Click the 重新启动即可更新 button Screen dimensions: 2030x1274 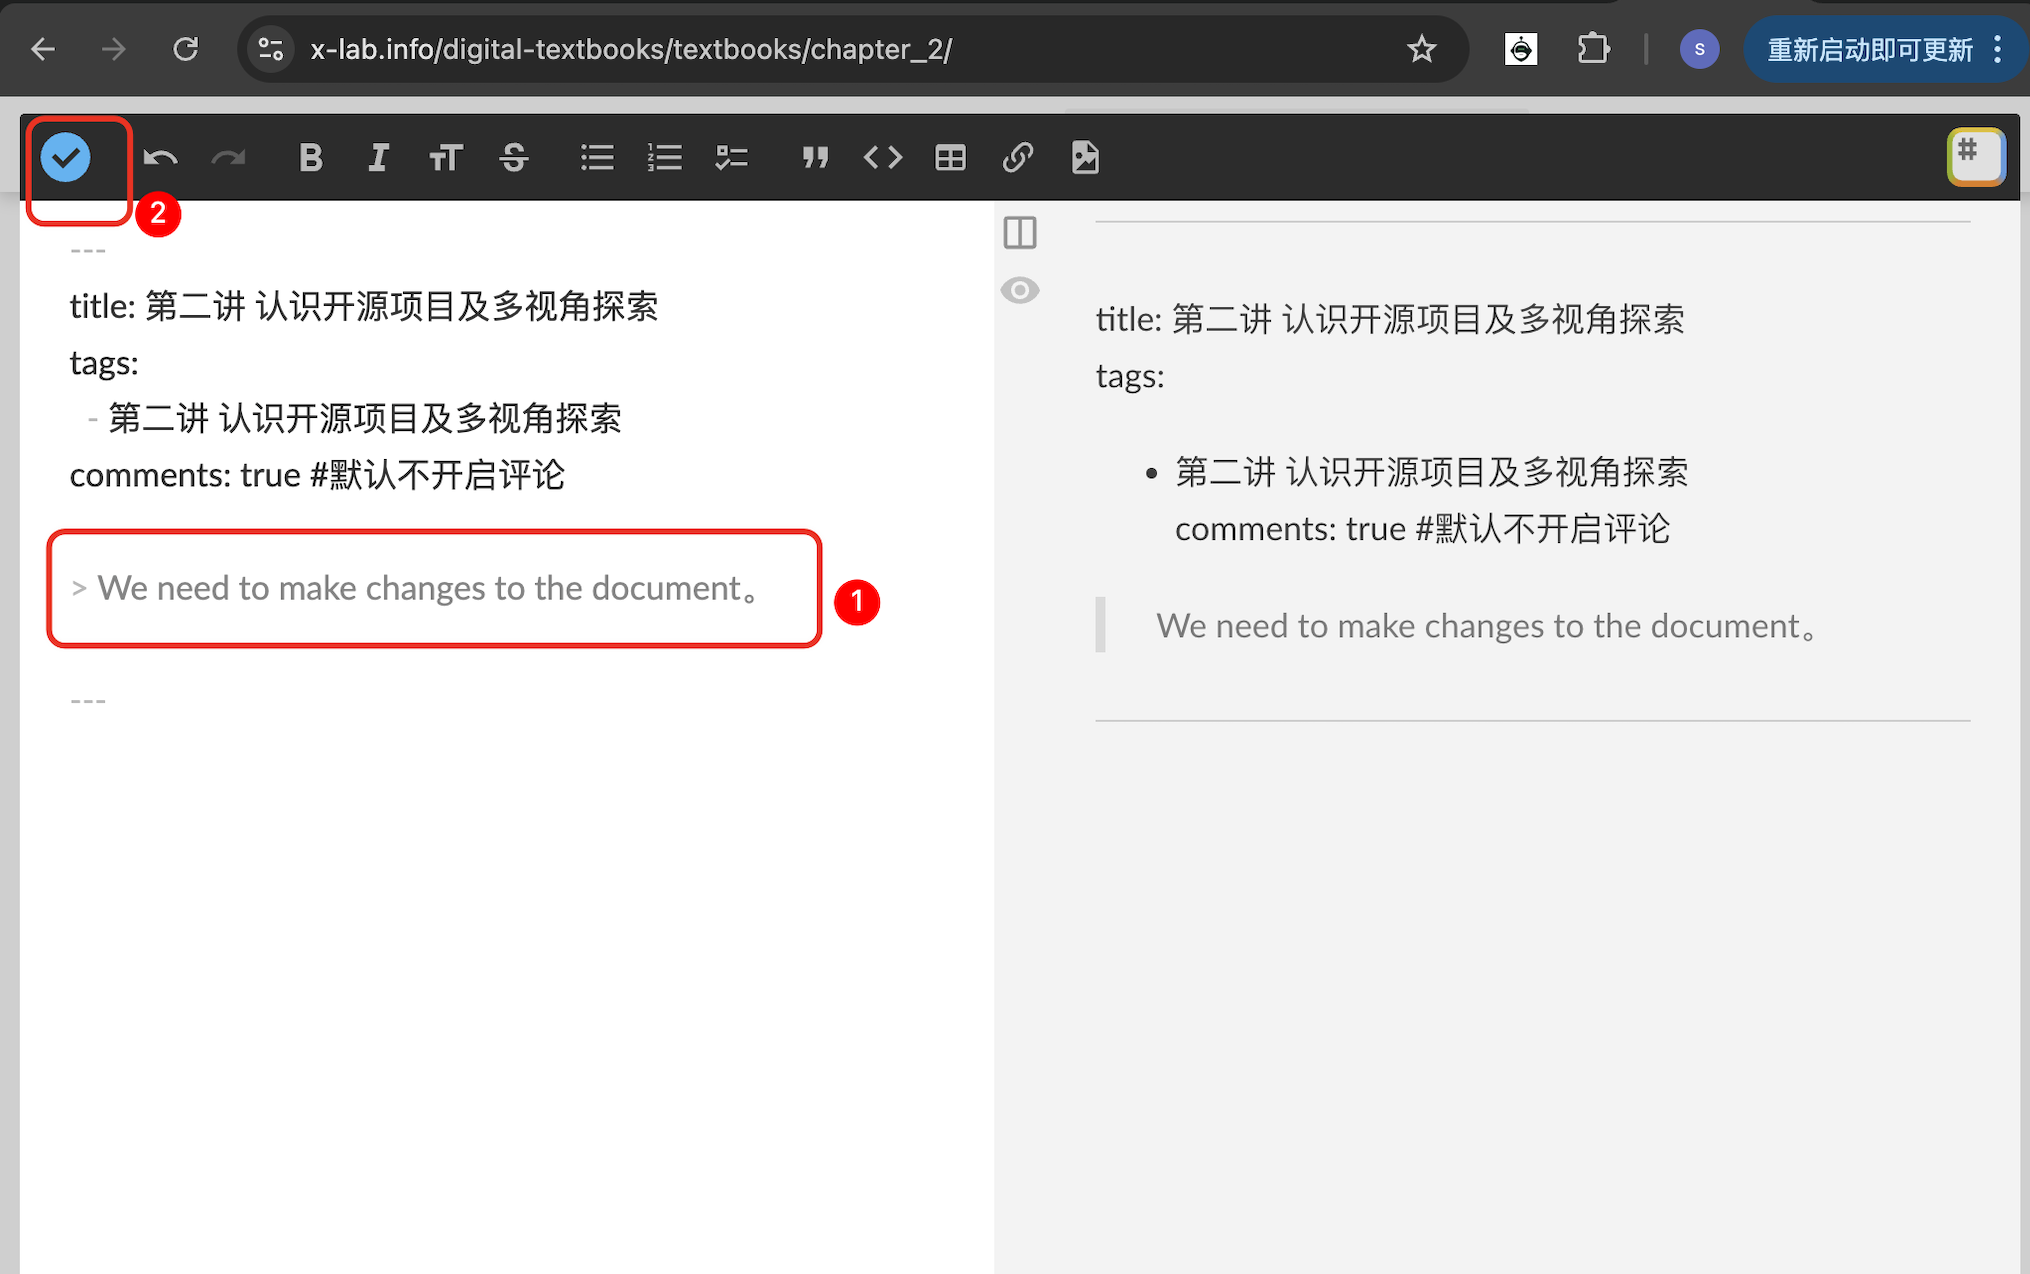click(1870, 49)
